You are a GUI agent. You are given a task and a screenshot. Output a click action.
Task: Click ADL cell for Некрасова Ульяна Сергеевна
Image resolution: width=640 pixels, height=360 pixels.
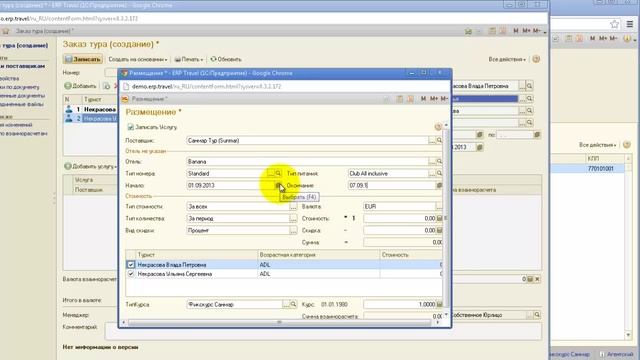[319, 274]
